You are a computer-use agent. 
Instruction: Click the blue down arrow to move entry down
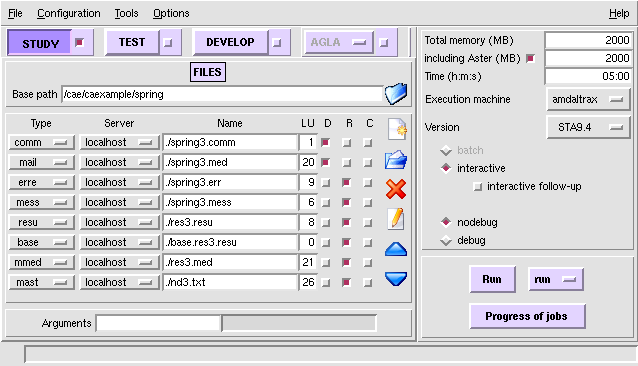click(395, 279)
